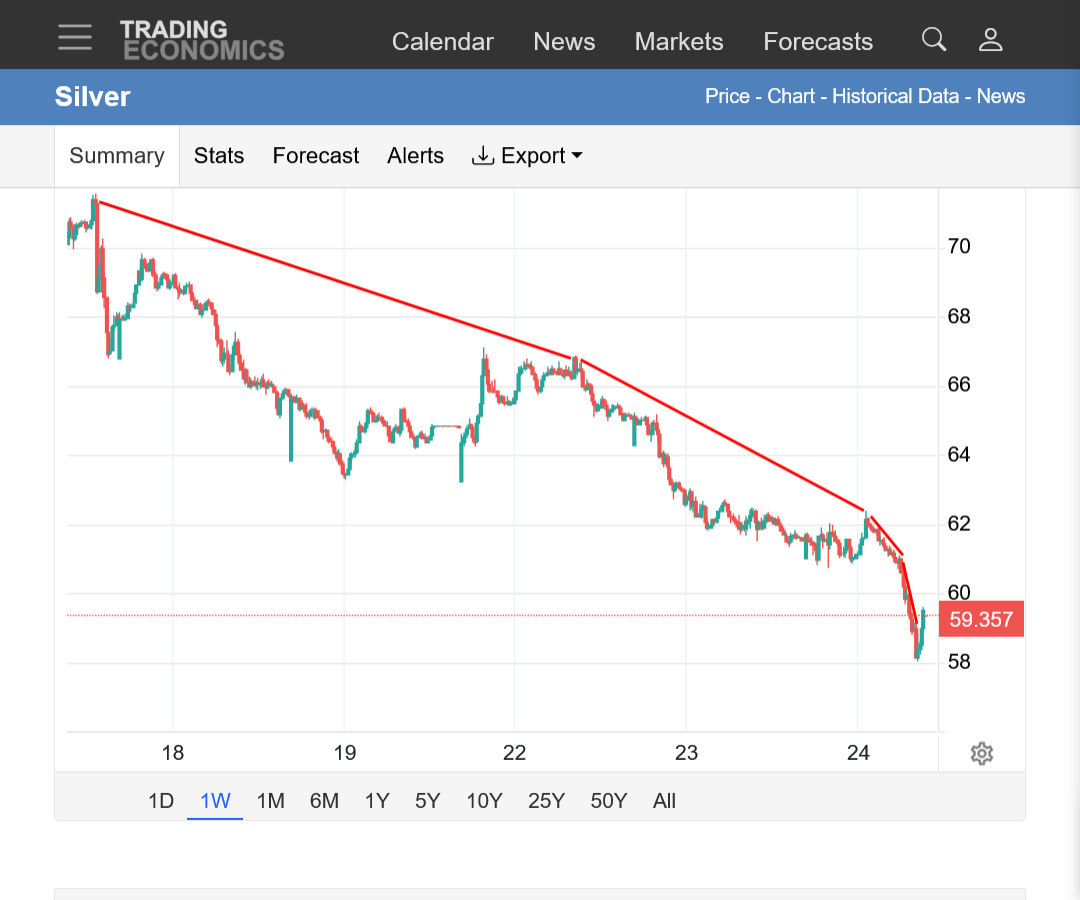Image resolution: width=1080 pixels, height=900 pixels.
Task: Select the Alerts tab
Action: coord(415,156)
